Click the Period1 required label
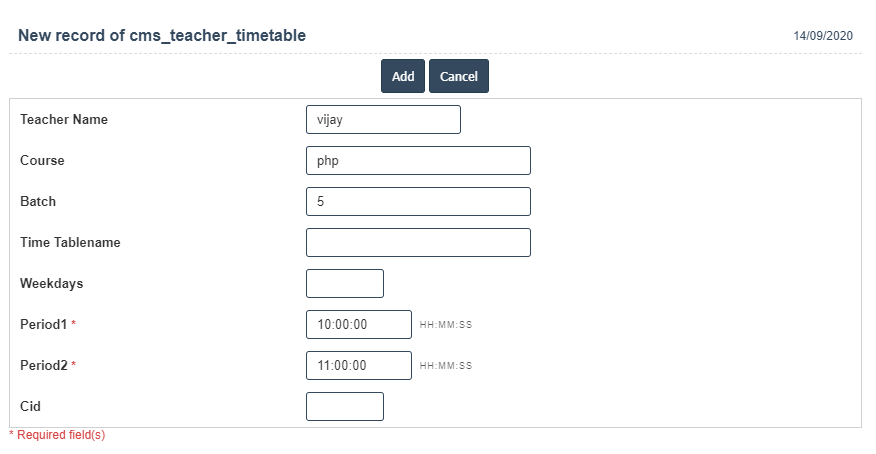This screenshot has height=454, width=876. point(45,325)
